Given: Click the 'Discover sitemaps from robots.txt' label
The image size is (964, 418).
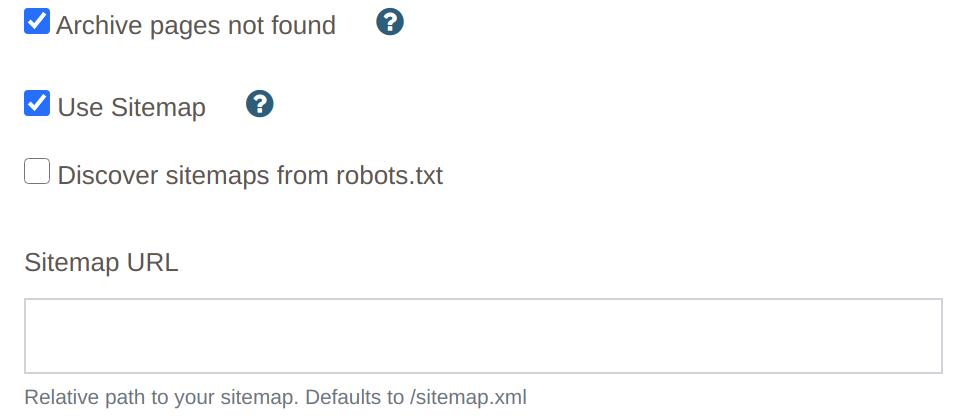Looking at the screenshot, I should tap(250, 175).
